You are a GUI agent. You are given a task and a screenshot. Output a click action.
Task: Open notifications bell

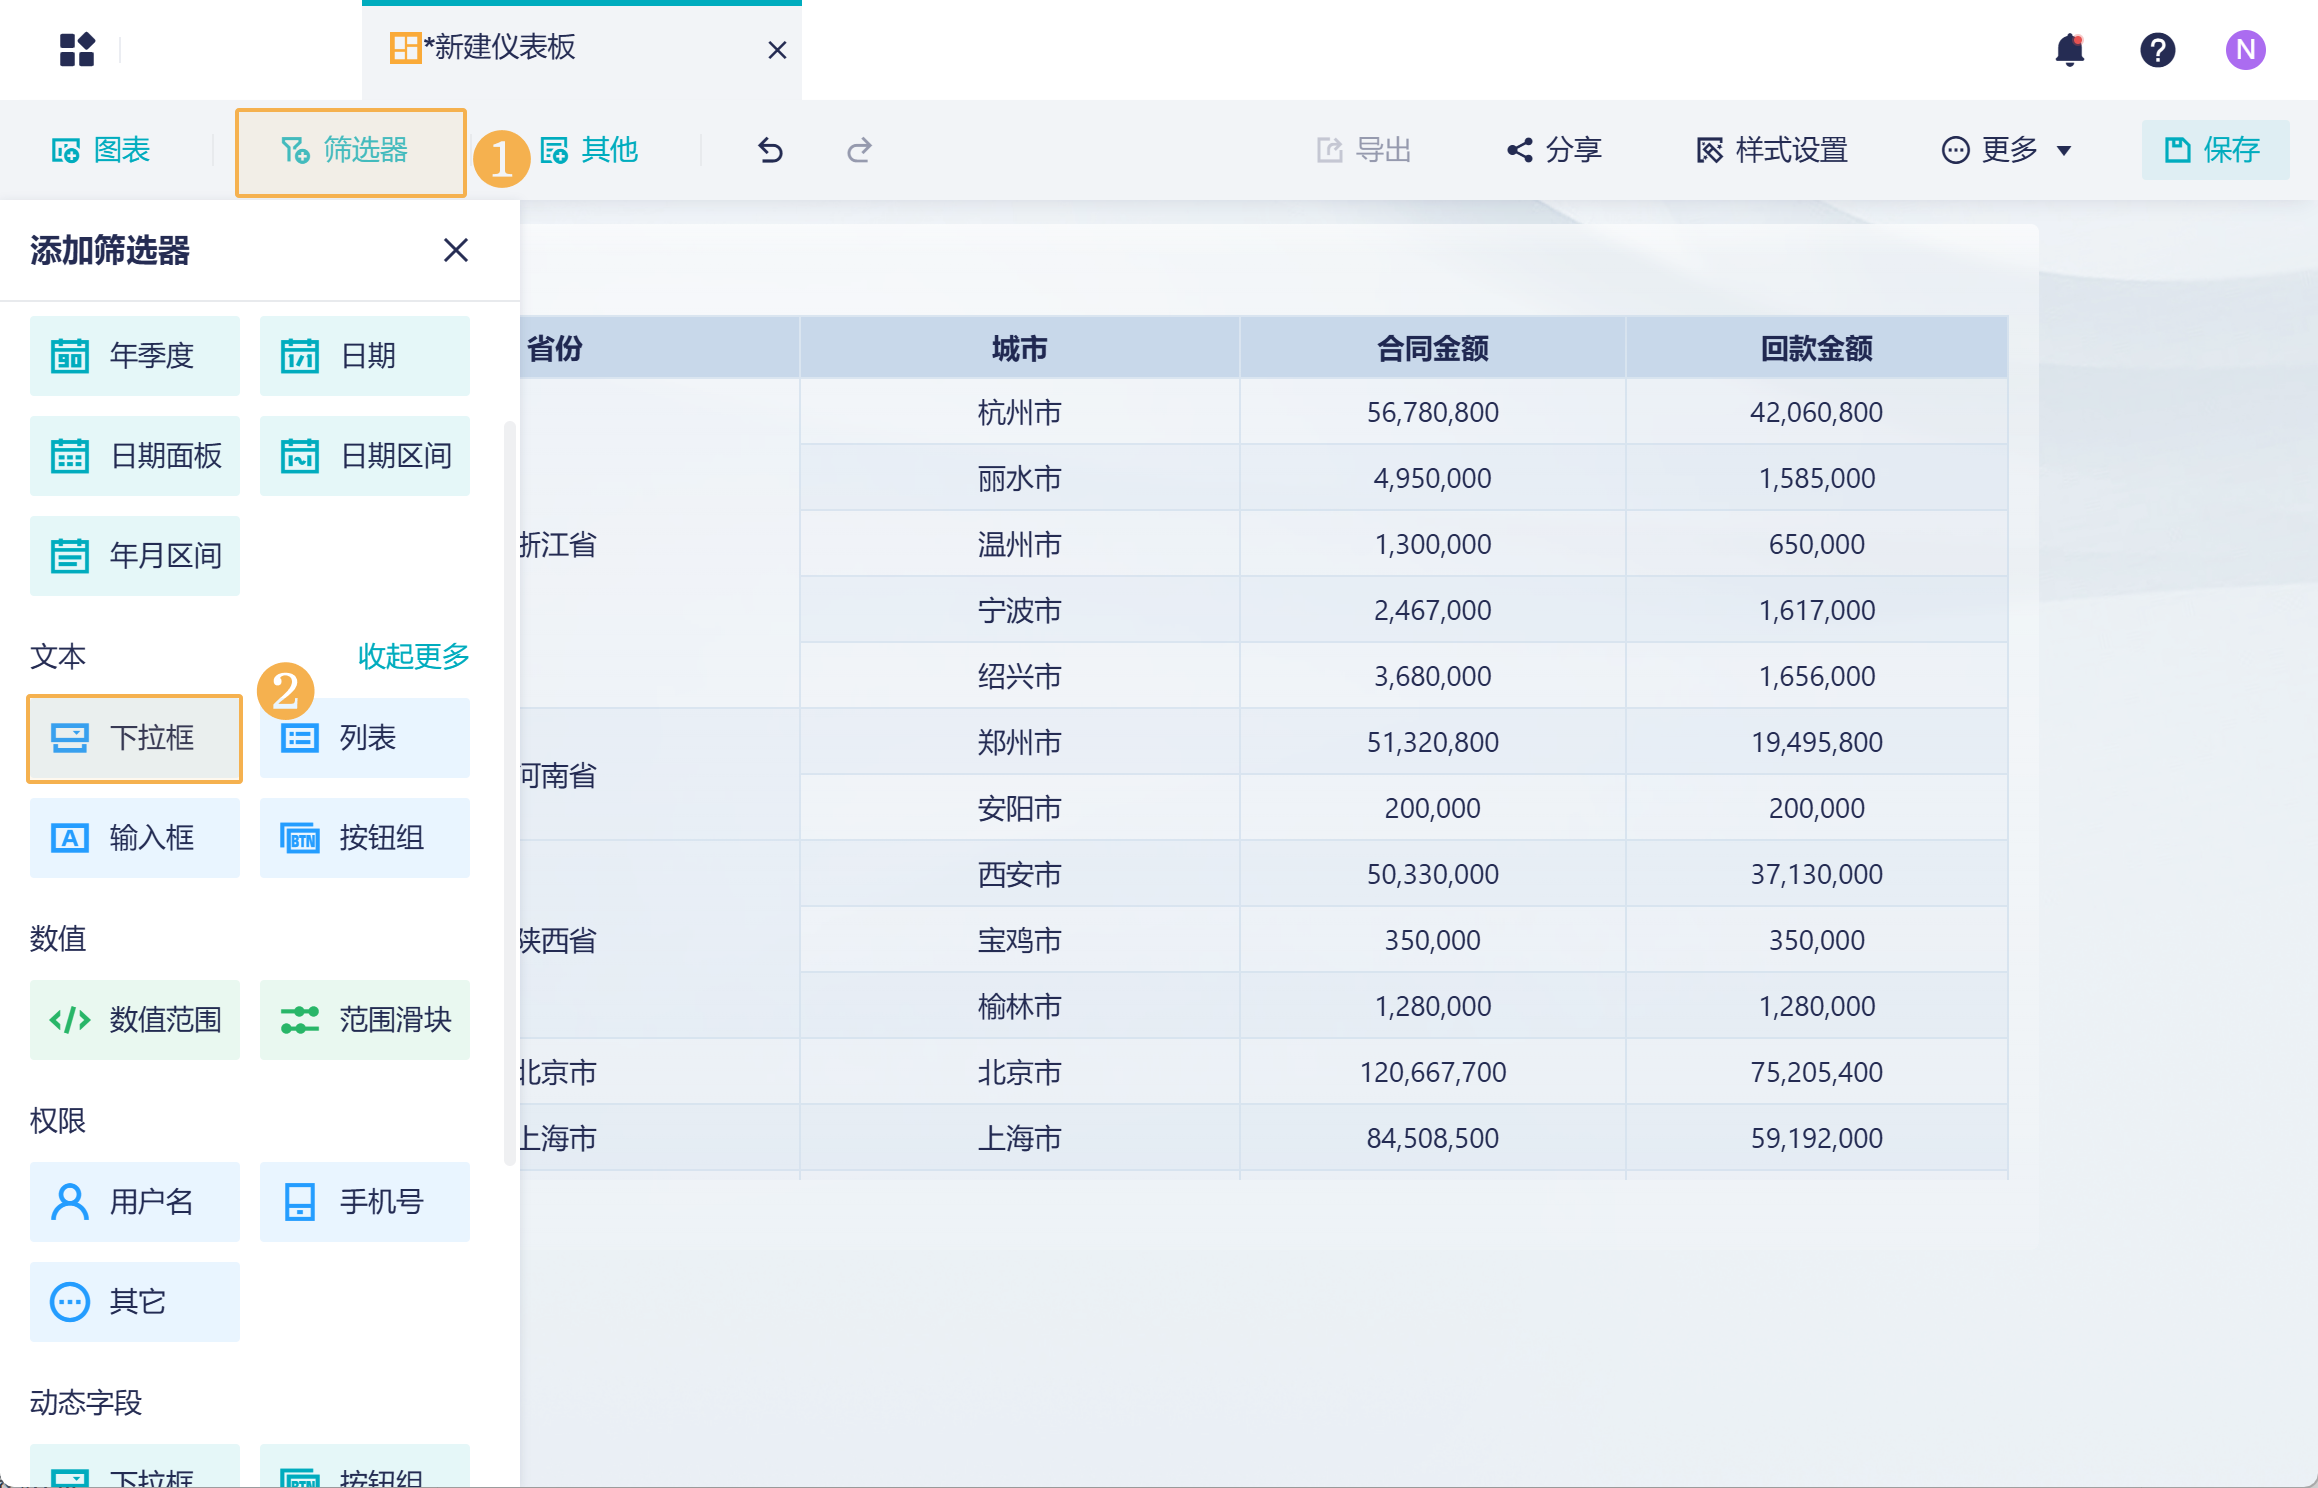(2069, 50)
